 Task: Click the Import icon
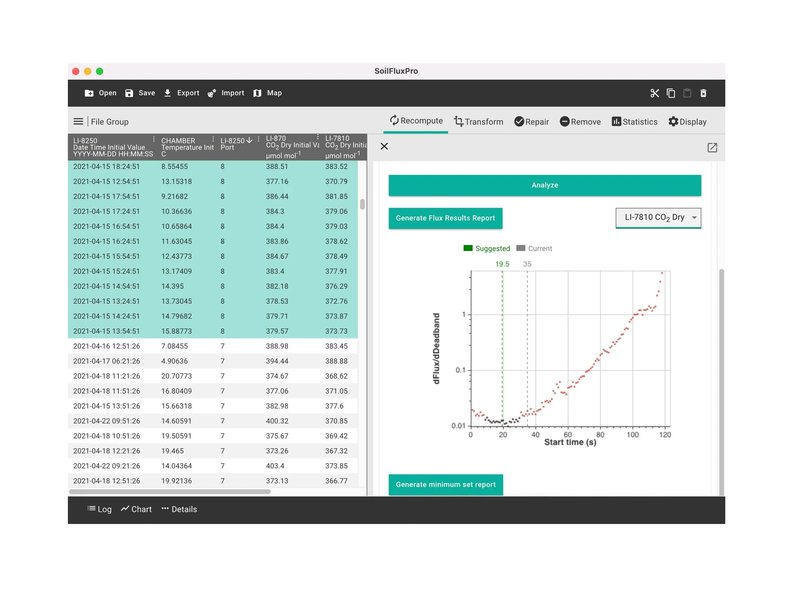click(x=212, y=93)
